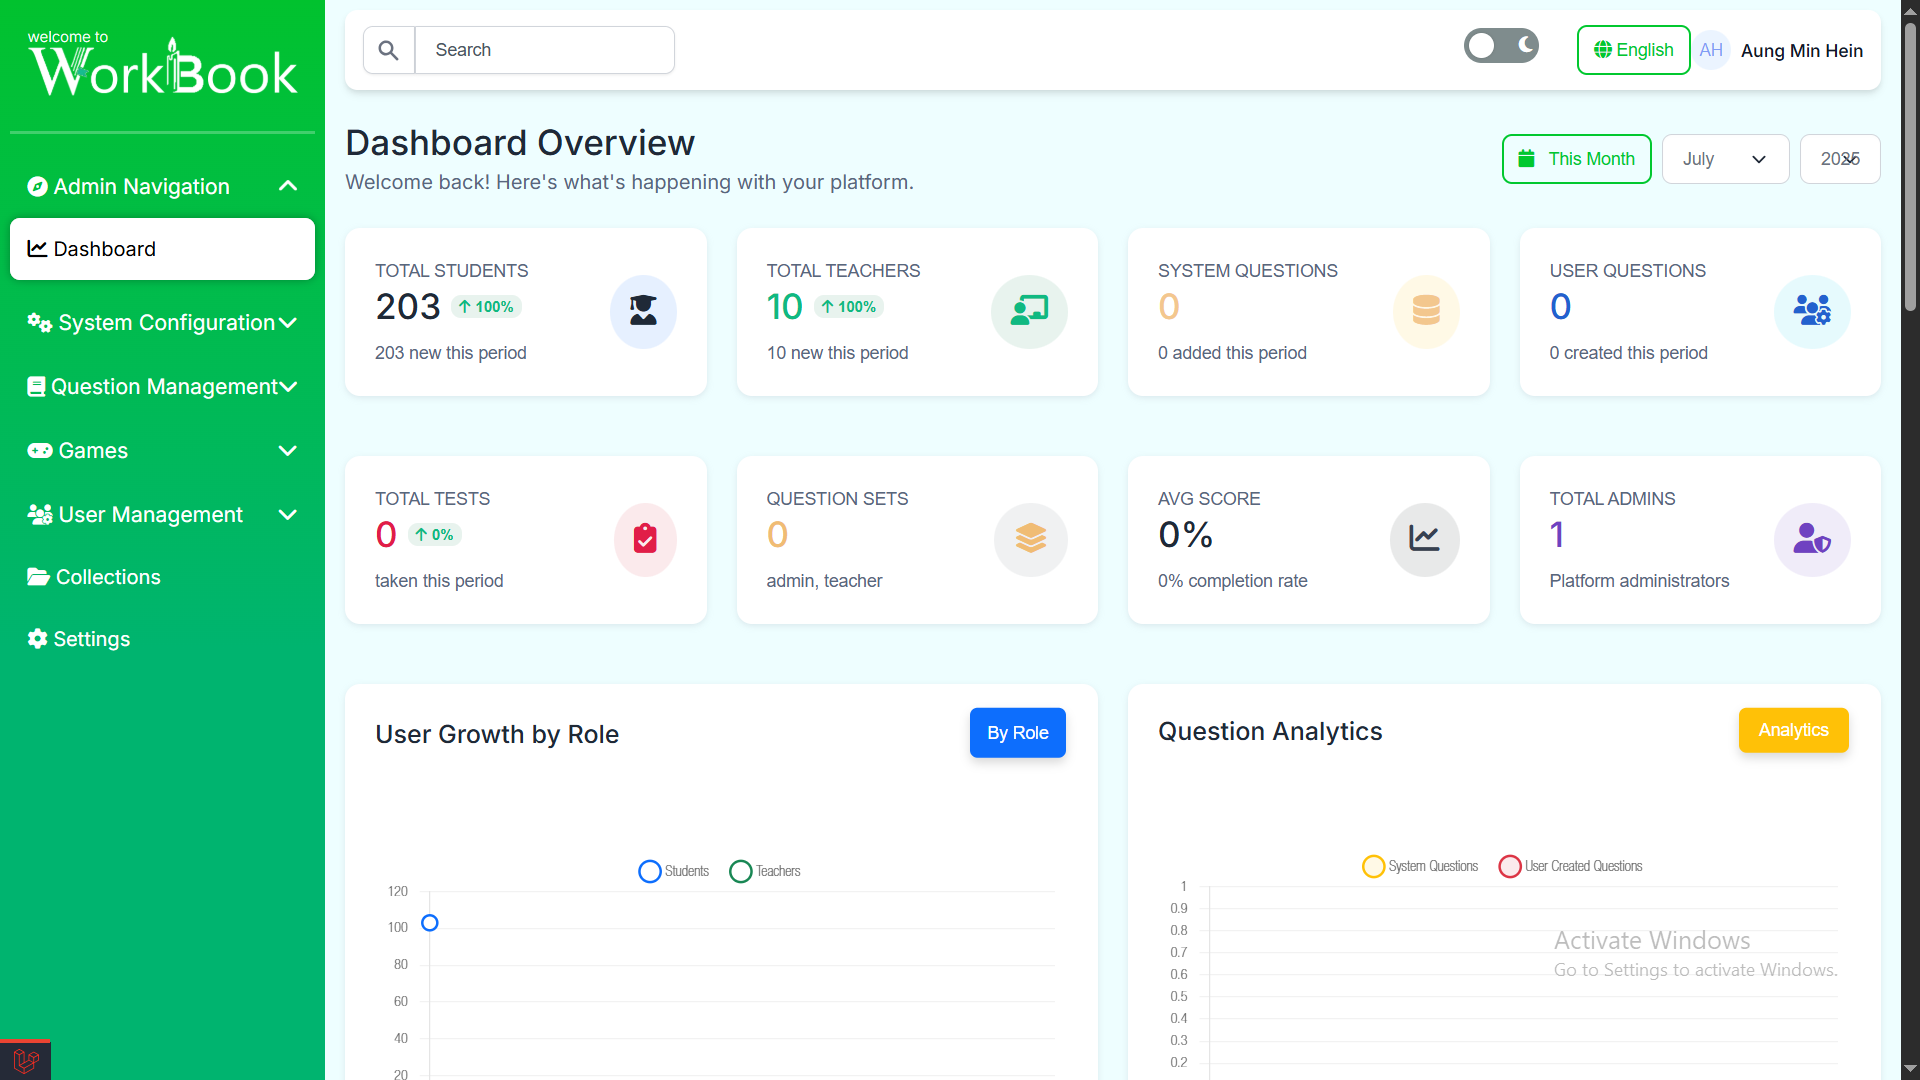This screenshot has height=1080, width=1920.
Task: Click the Total Tests clipboard icon
Action: click(x=645, y=539)
